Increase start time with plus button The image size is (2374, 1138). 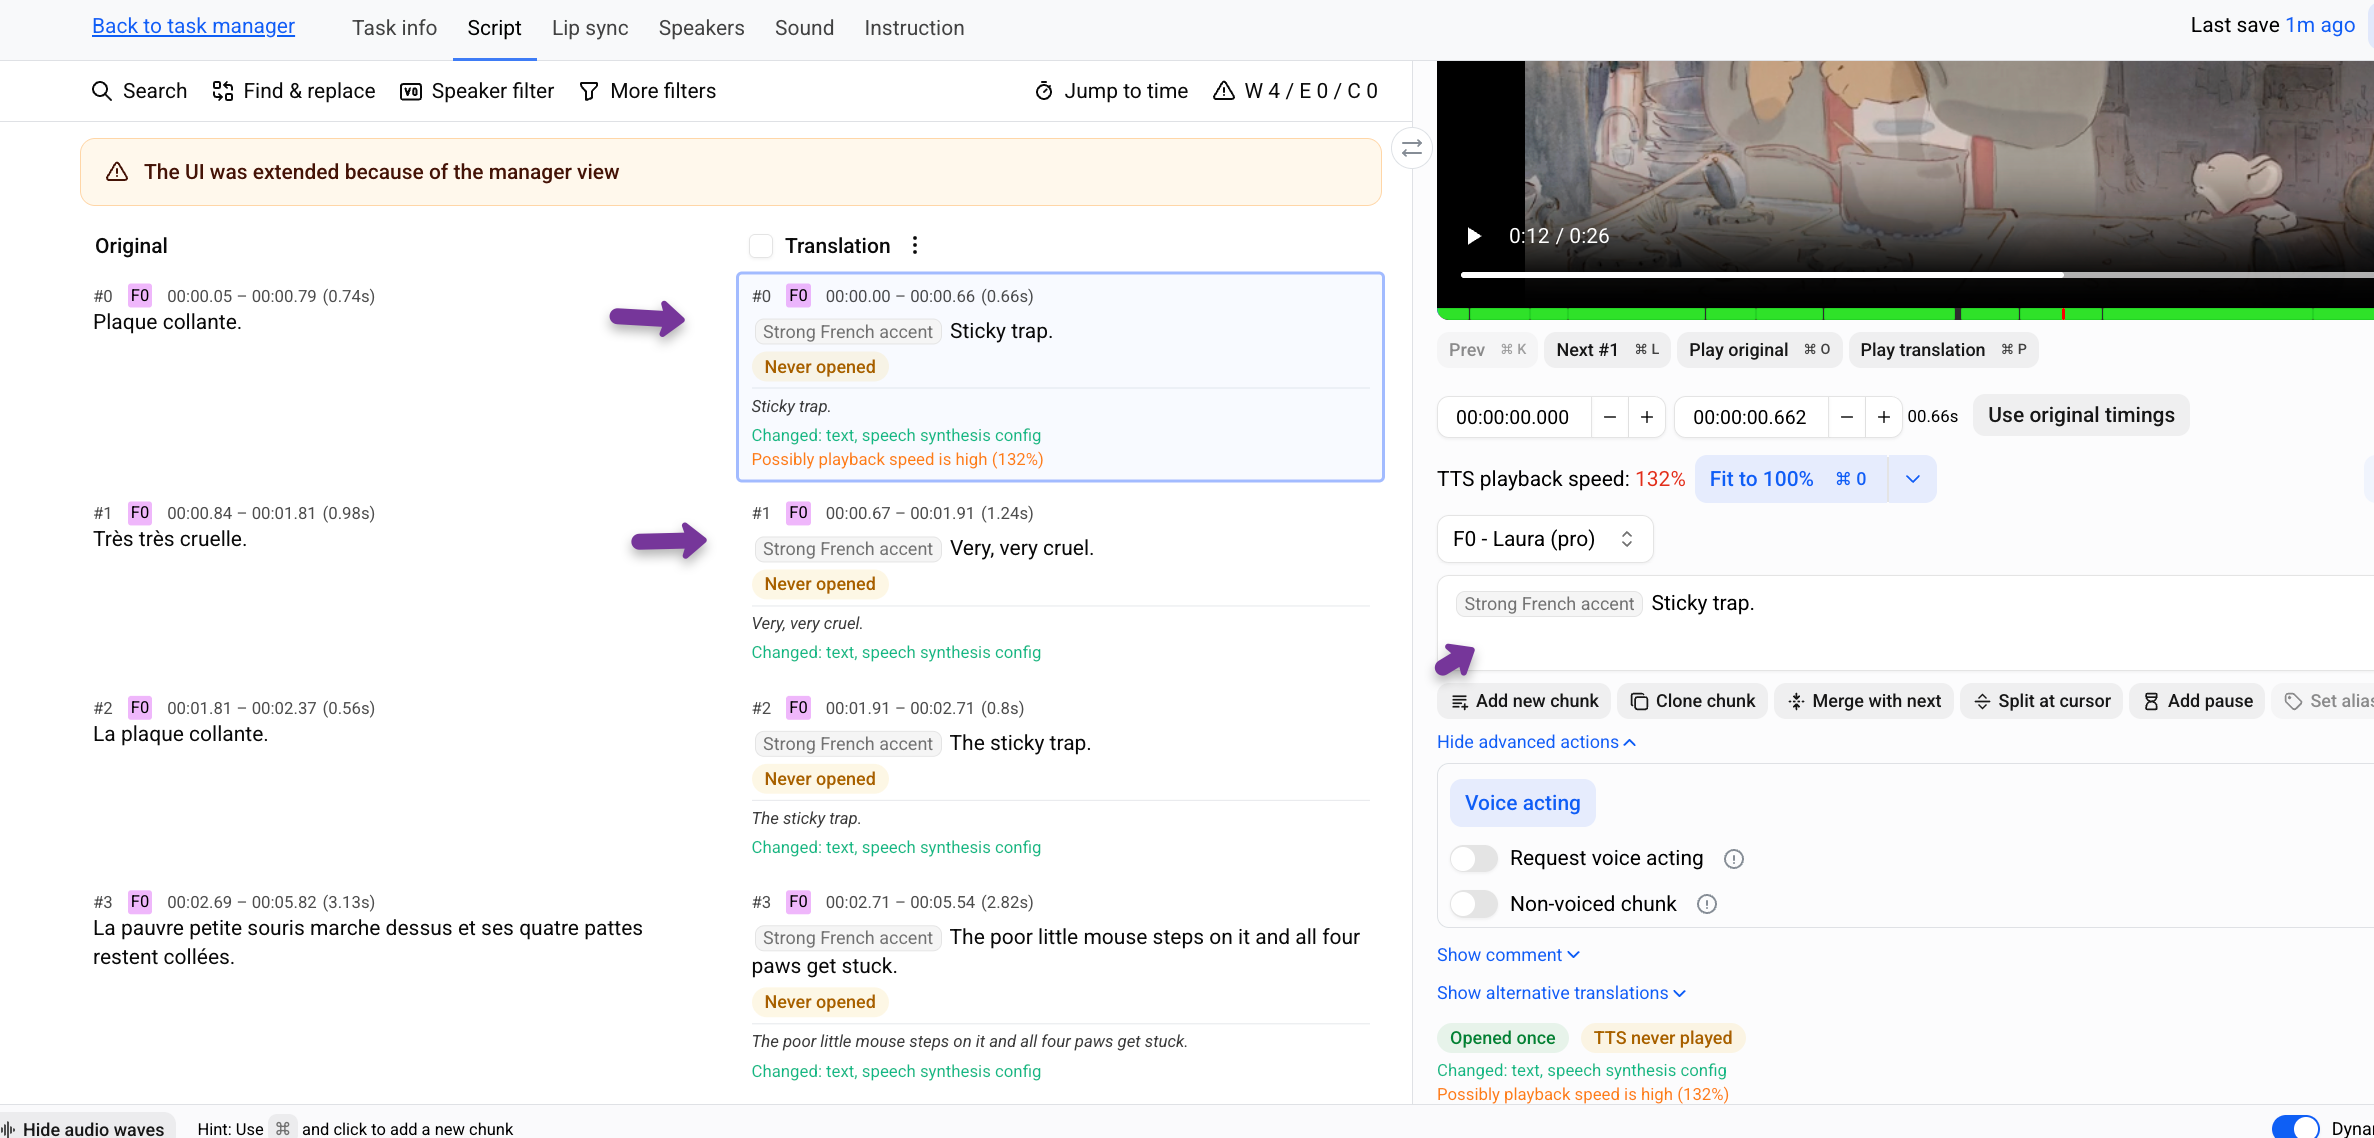[x=1646, y=417]
